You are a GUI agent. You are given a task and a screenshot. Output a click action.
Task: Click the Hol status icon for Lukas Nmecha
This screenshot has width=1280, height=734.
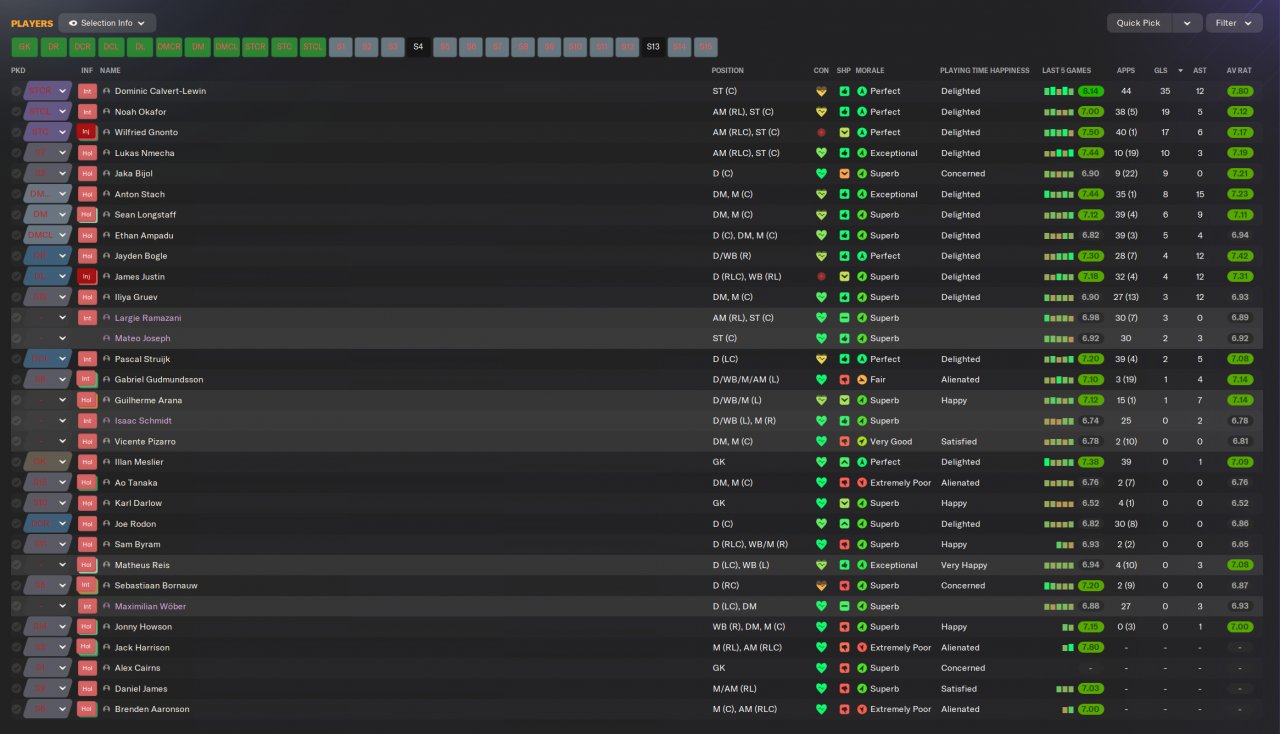click(x=87, y=153)
